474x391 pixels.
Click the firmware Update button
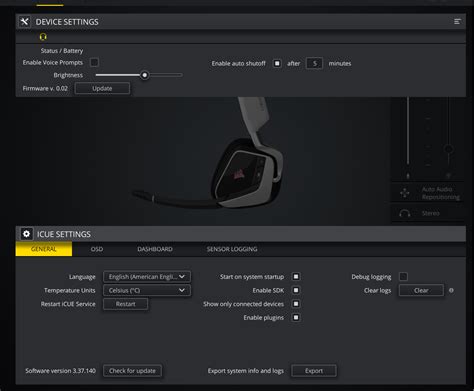tap(102, 88)
